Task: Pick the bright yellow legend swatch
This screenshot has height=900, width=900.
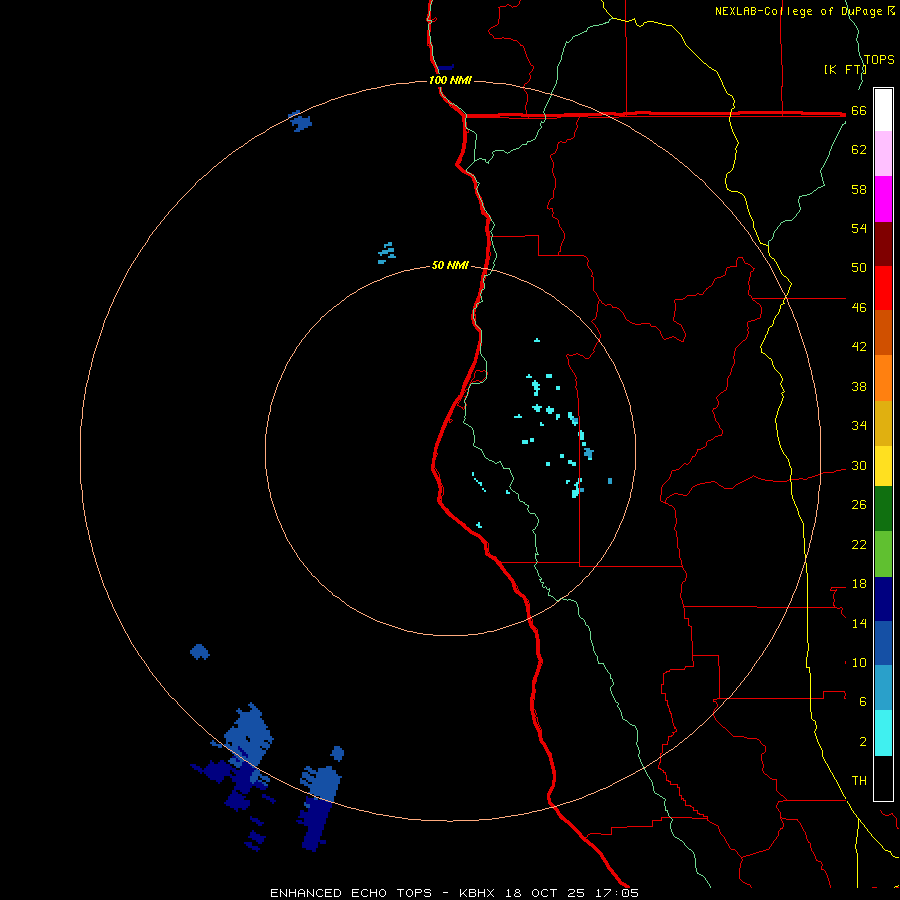Action: (883, 466)
